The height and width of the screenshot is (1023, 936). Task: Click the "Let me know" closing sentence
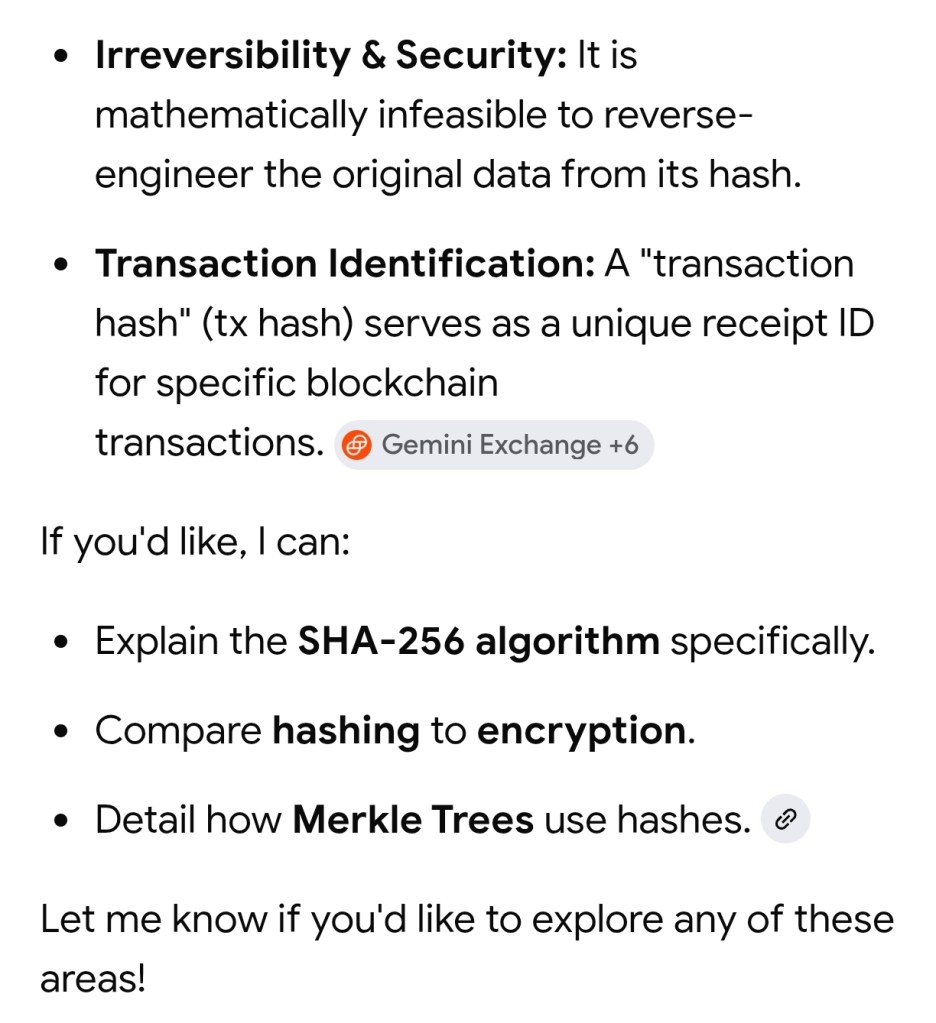(x=466, y=919)
